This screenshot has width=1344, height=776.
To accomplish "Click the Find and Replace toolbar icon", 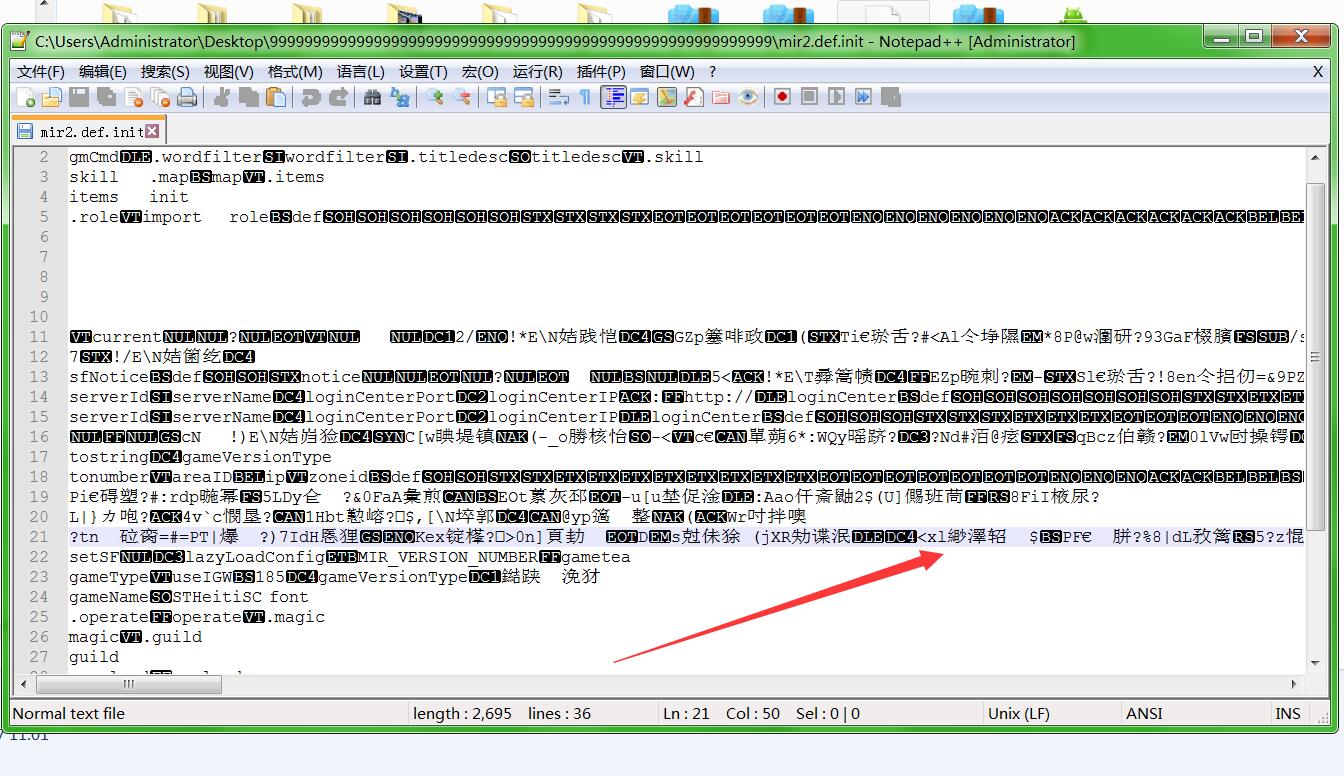I will click(x=400, y=97).
